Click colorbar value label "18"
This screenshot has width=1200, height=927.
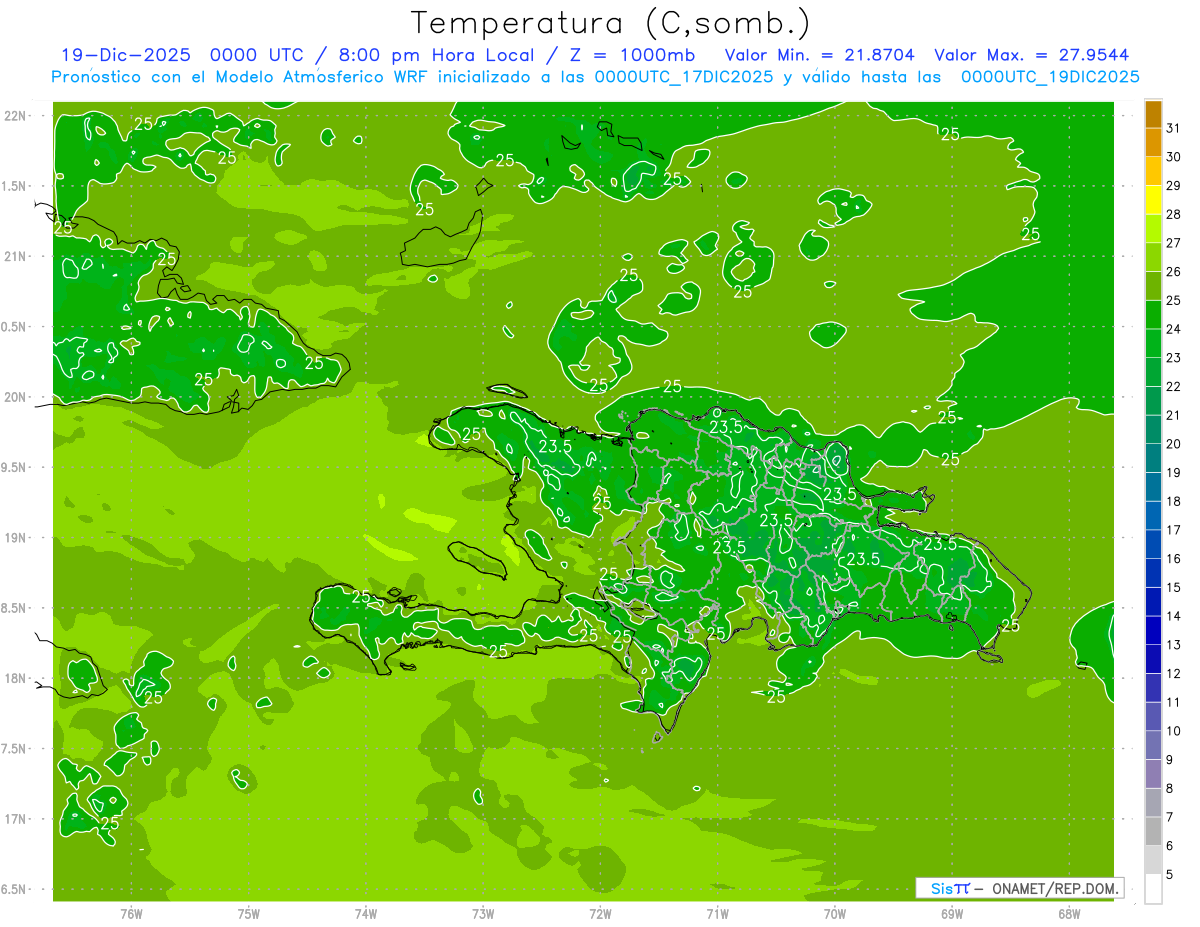pyautogui.click(x=1173, y=501)
